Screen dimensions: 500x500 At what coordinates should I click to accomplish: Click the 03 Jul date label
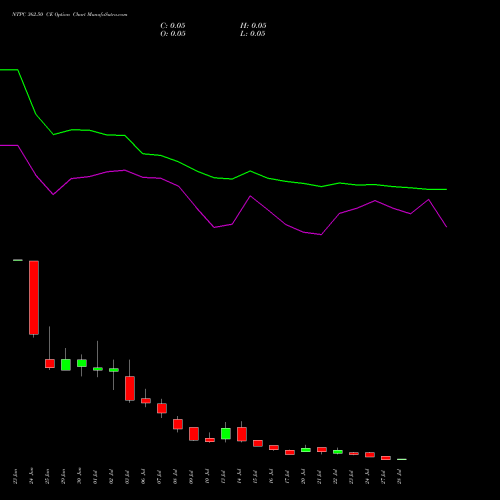(127, 477)
